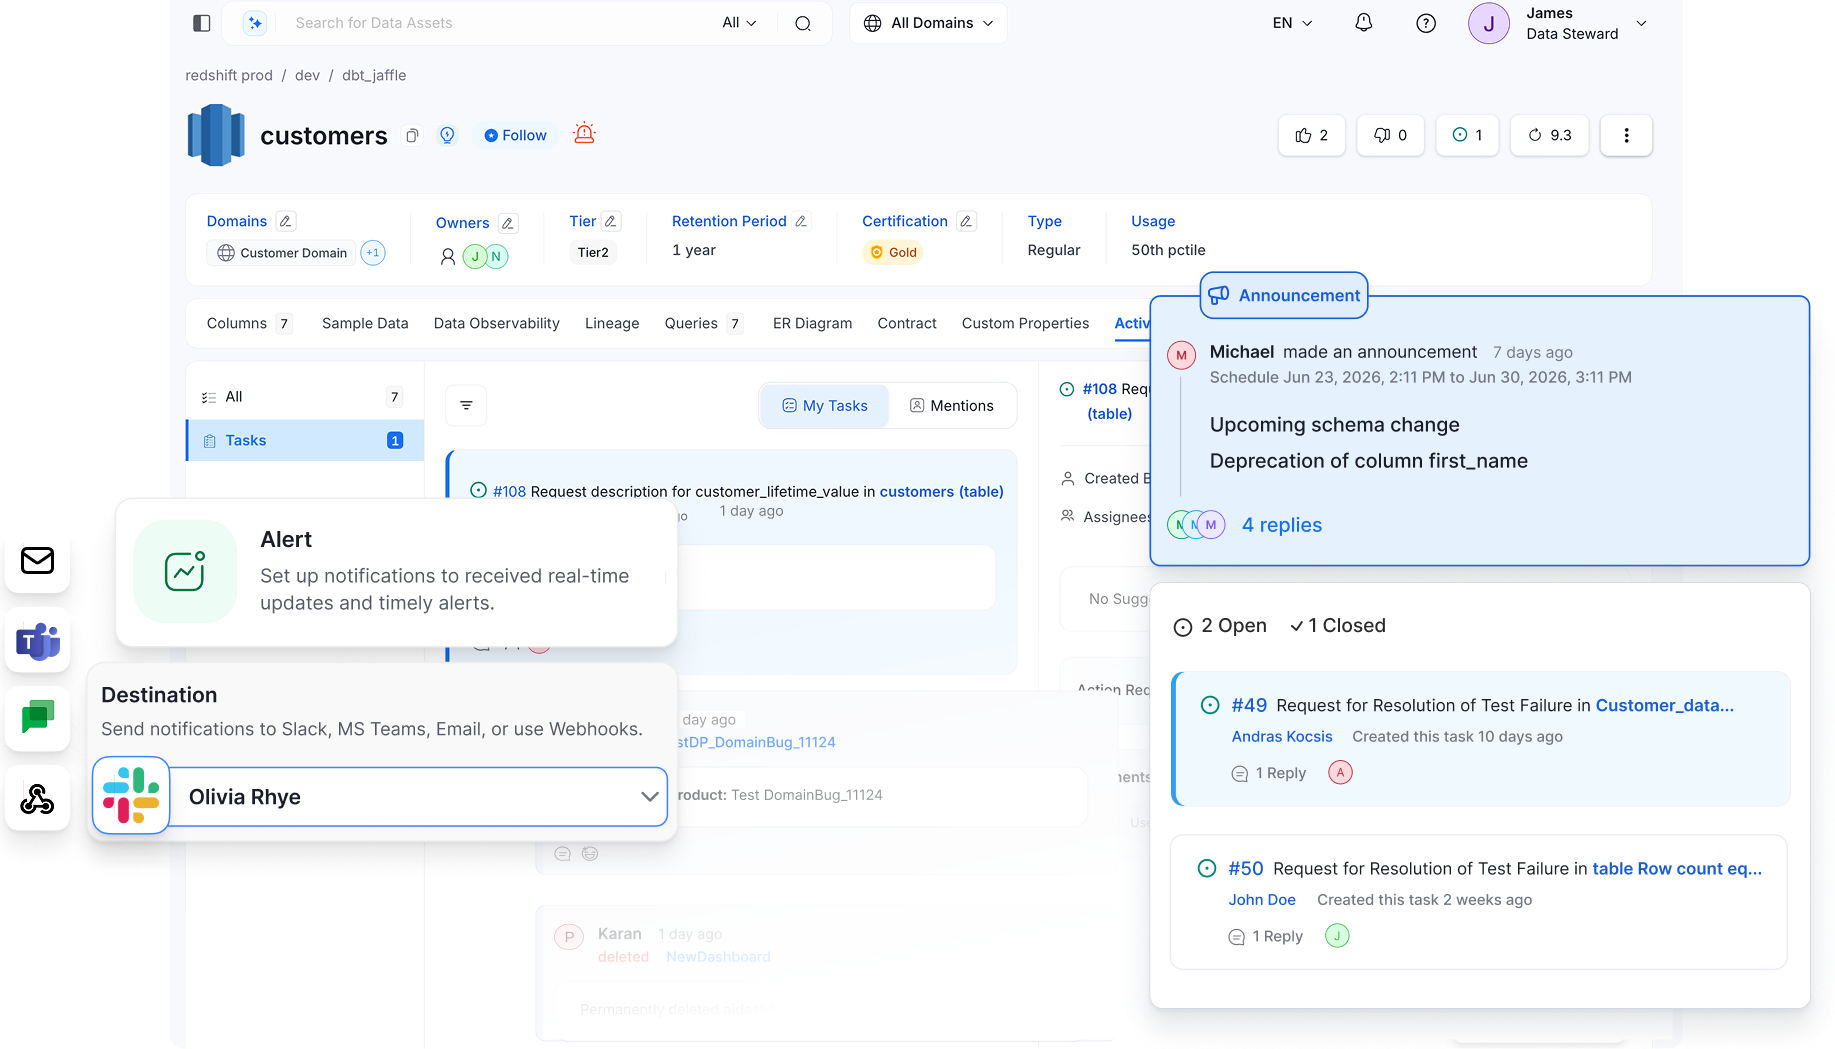
Task: Open the three-dot more options menu
Action: 1626,135
